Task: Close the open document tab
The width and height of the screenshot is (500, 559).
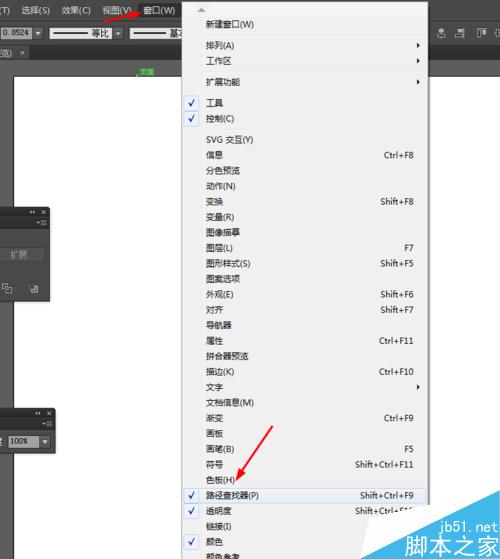Action: pos(22,53)
